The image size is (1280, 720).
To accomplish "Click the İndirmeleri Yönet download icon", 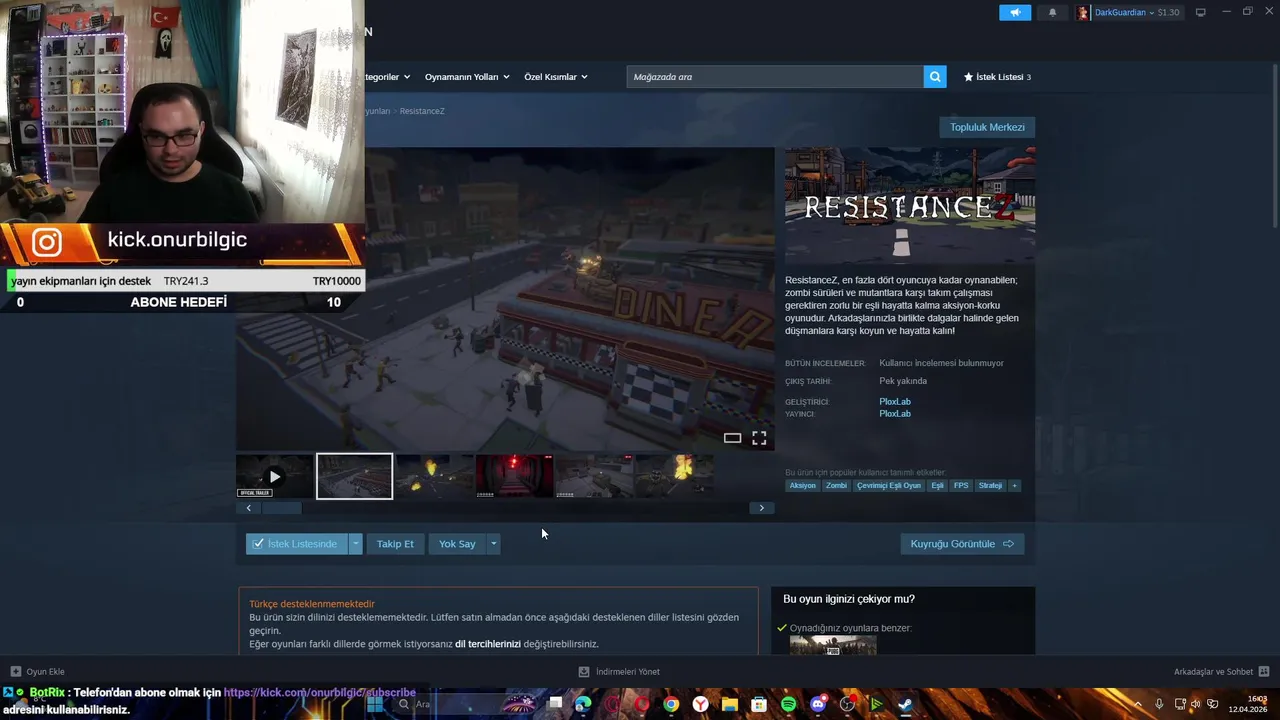I will [584, 672].
